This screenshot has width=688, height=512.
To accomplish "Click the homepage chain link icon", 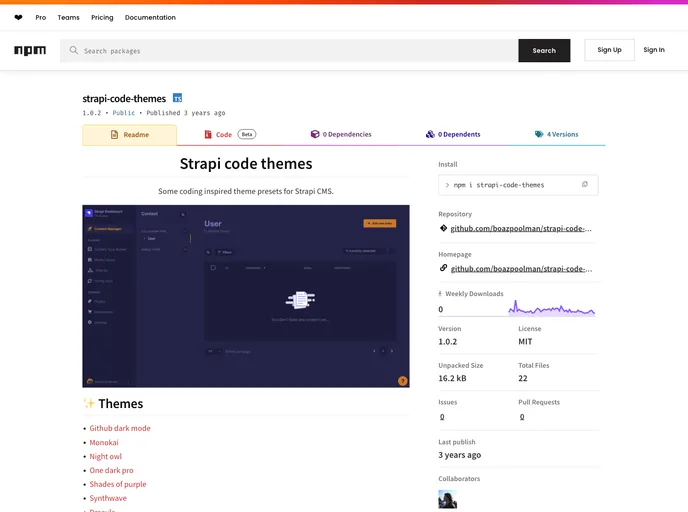I will click(443, 268).
